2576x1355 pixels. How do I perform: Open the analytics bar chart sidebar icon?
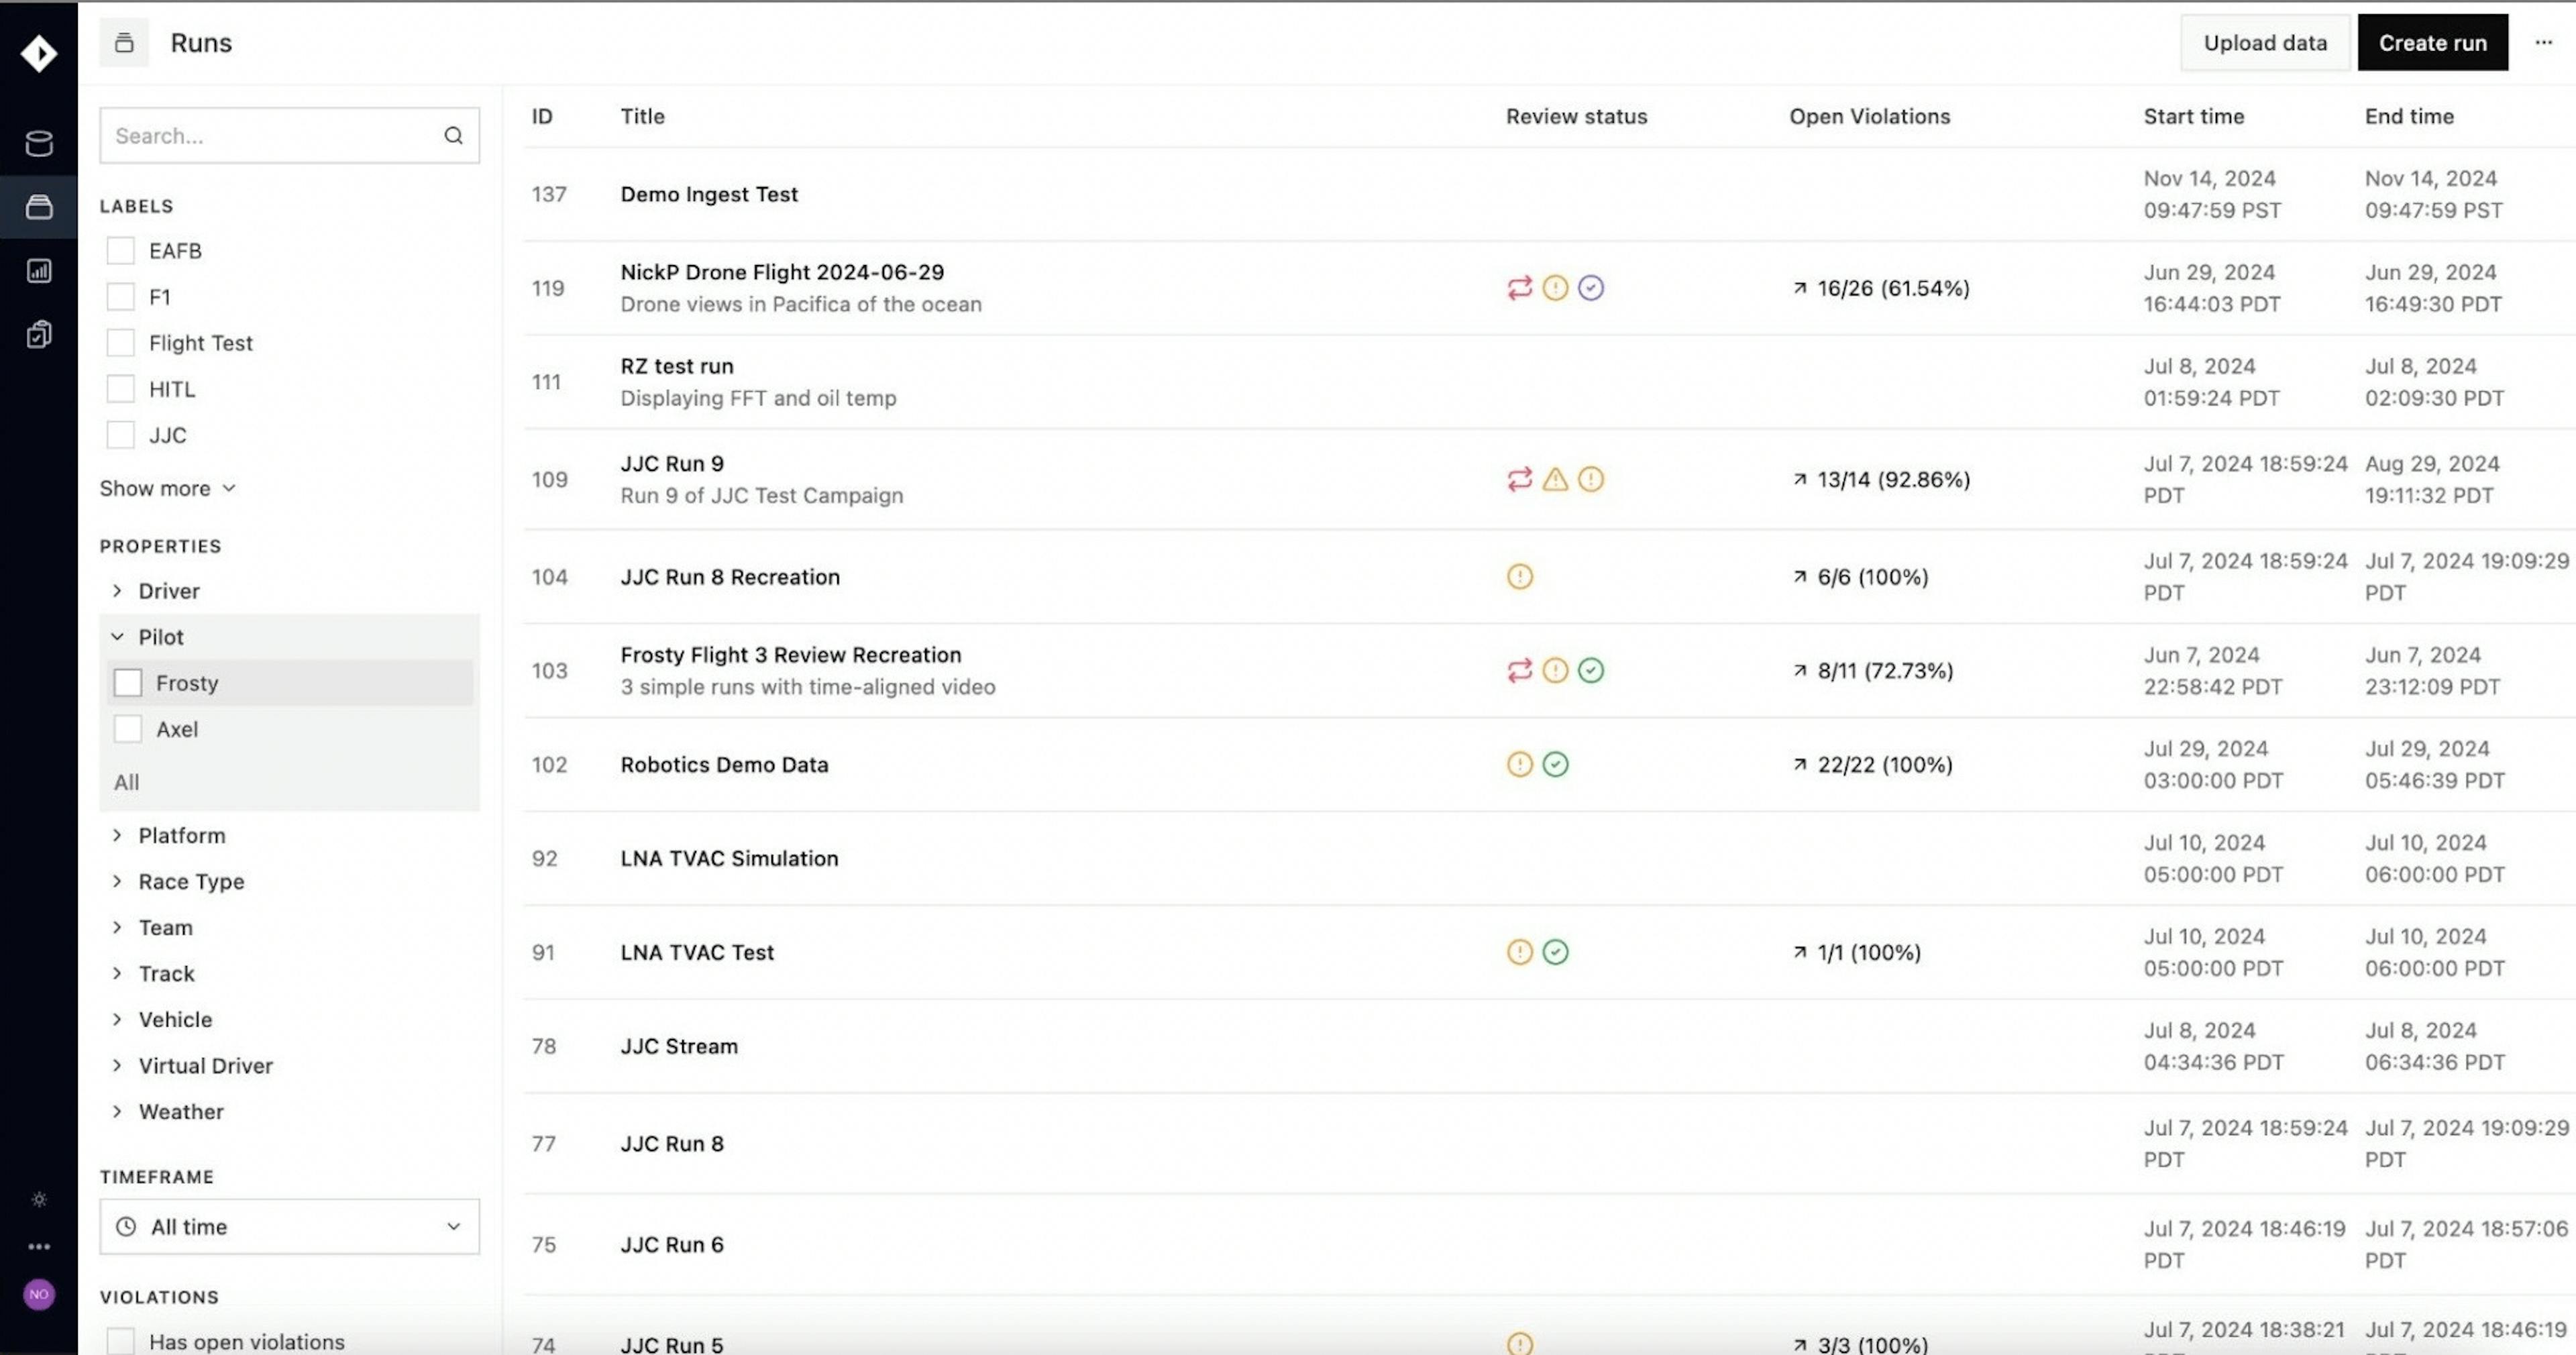click(39, 270)
